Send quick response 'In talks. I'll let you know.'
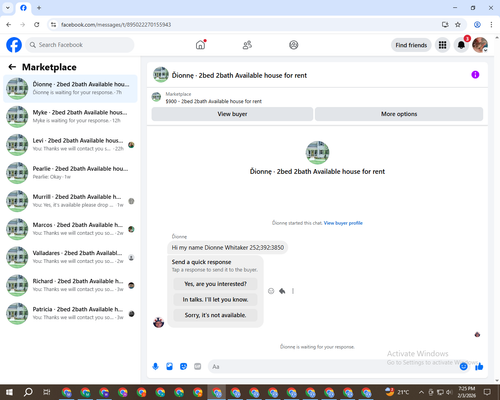500x400 pixels. 215,300
